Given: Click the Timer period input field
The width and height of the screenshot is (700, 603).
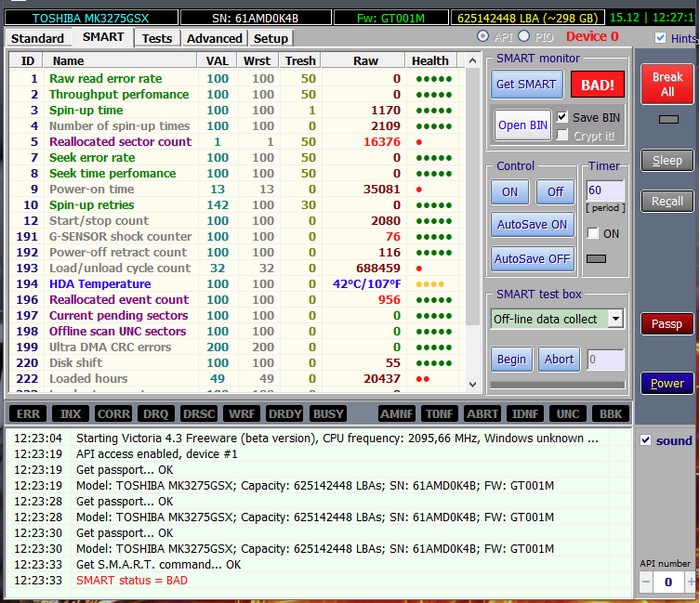Looking at the screenshot, I should (605, 190).
